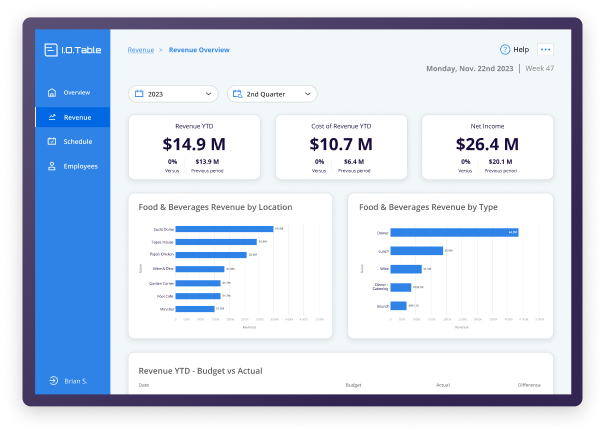
Task: Click the $20.1 M previous period figure
Action: tap(500, 162)
